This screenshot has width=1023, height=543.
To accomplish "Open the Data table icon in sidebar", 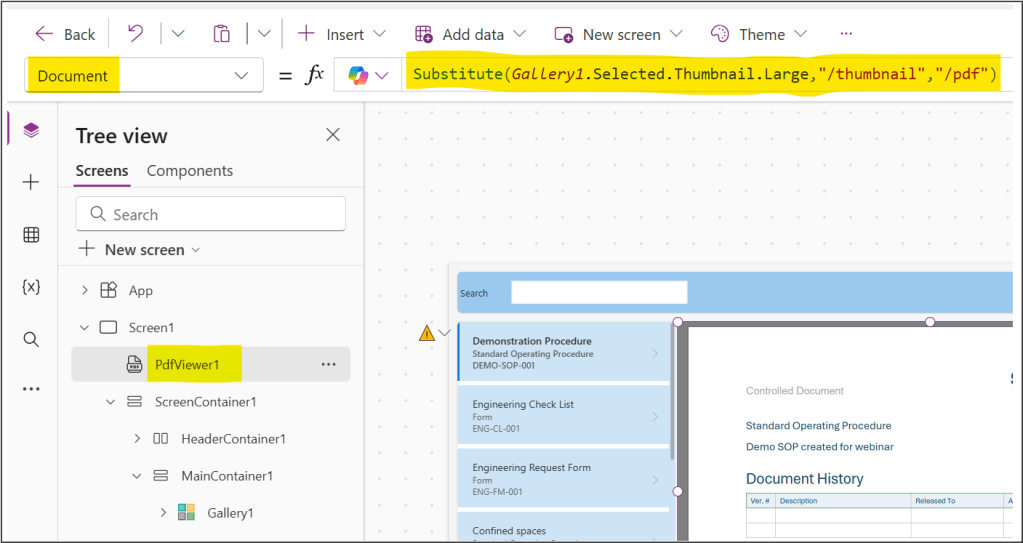I will click(31, 235).
